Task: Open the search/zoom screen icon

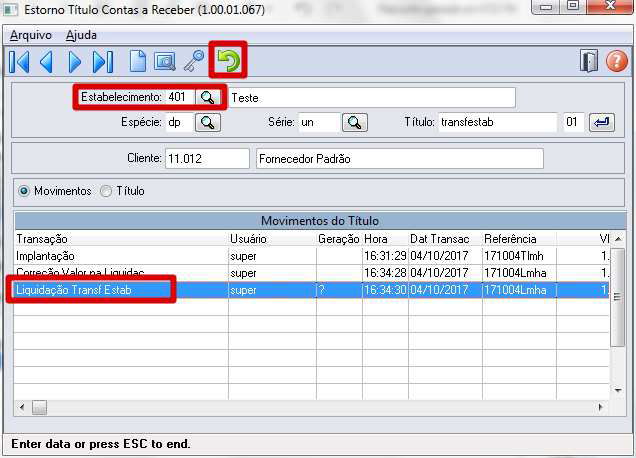Action: (x=165, y=62)
